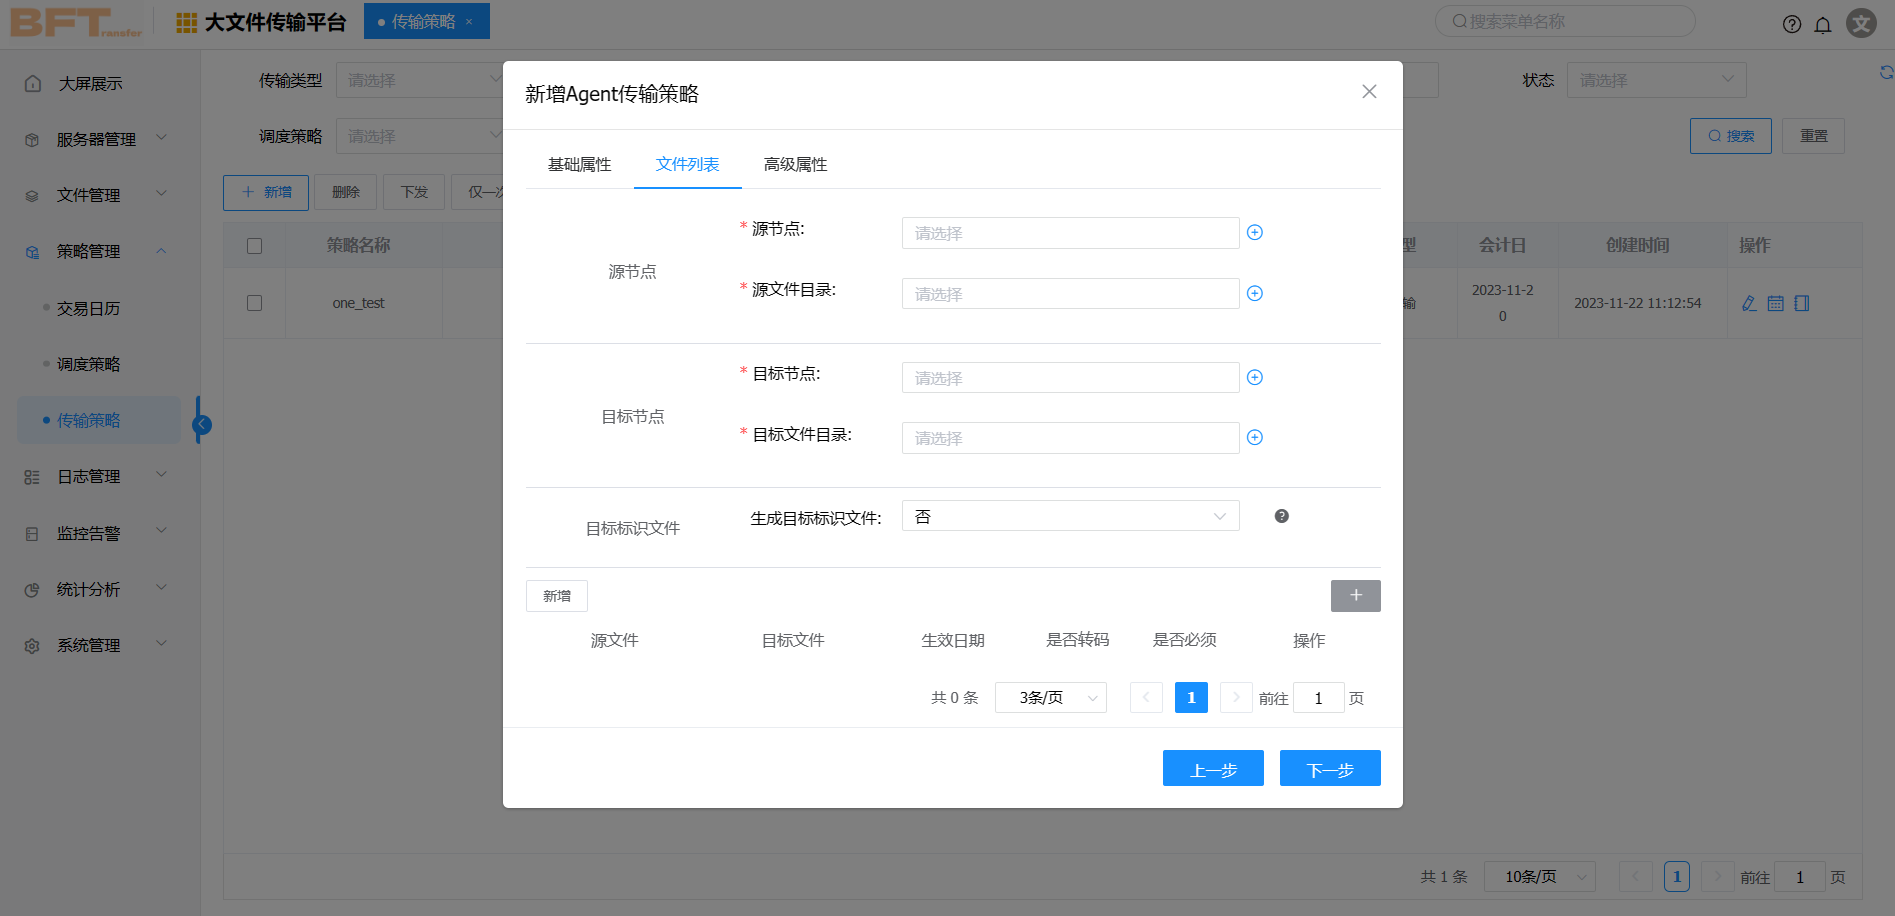Screen dimensions: 1895x916
Task: Edit the one_test policy with pencil icon
Action: click(1749, 303)
